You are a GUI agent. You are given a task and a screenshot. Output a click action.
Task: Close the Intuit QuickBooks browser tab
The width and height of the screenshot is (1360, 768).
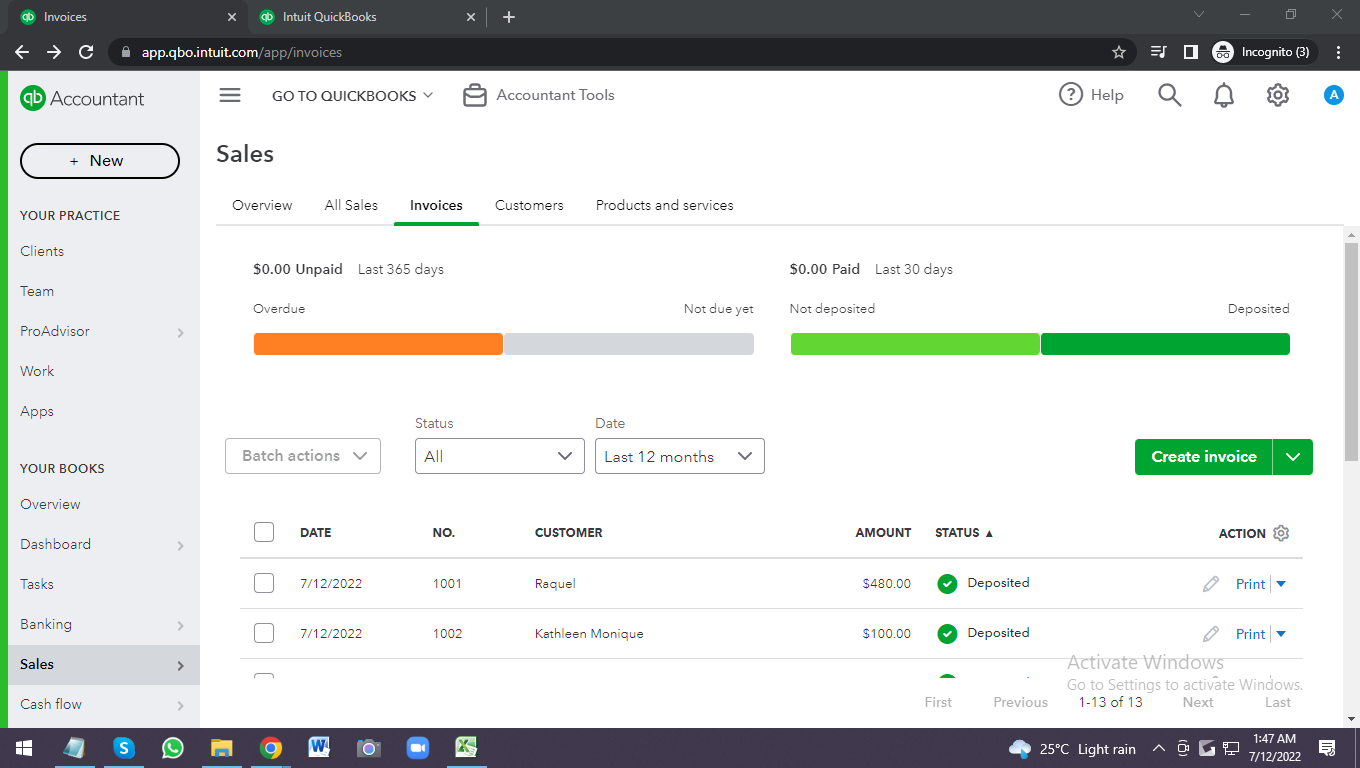pos(470,17)
